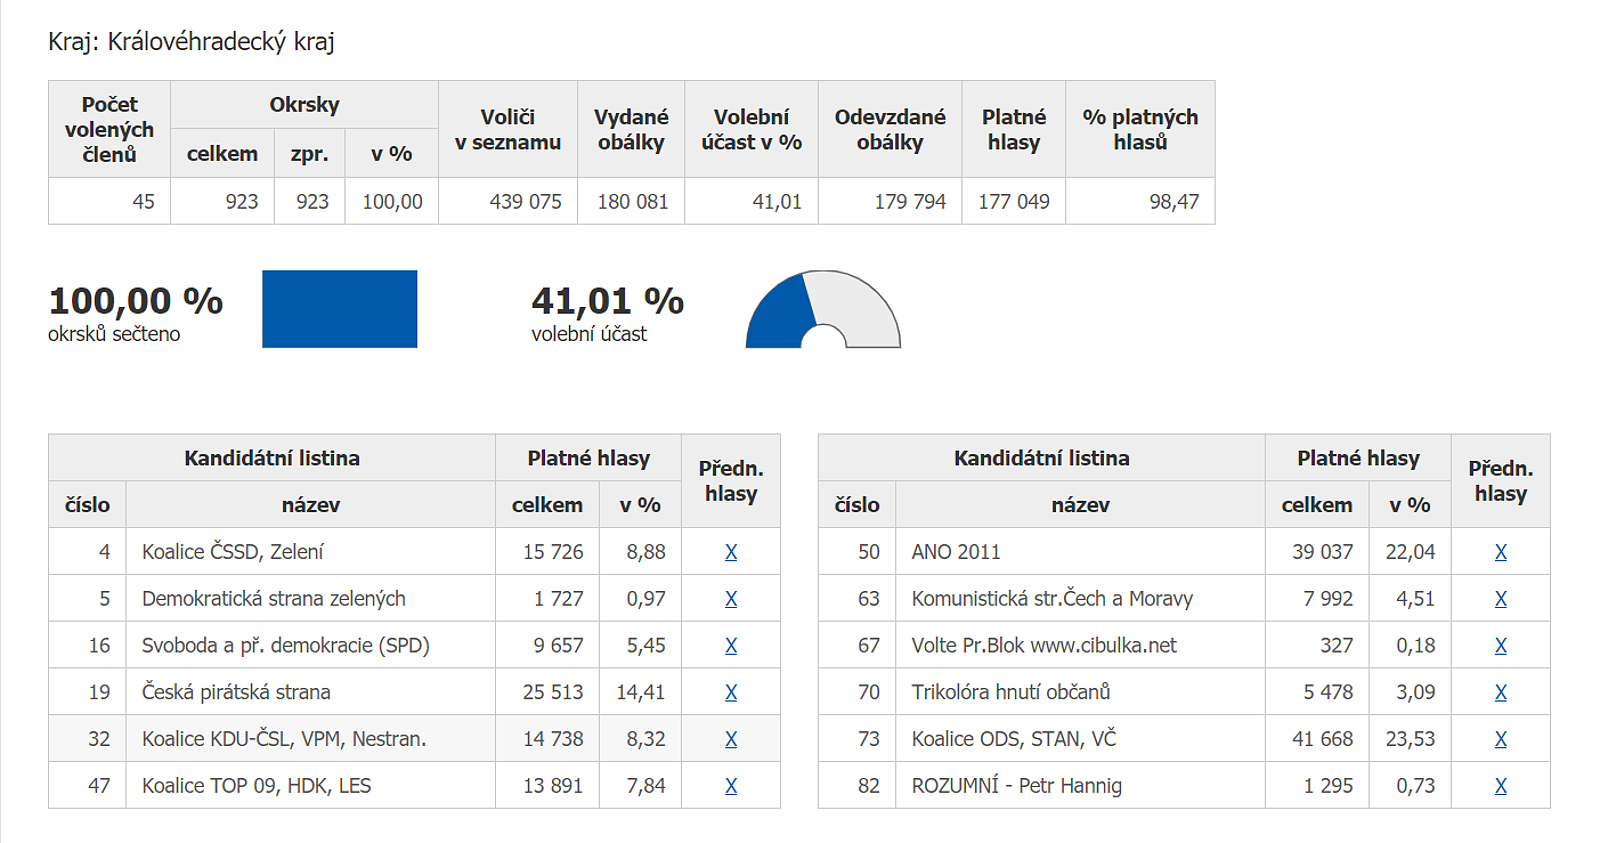The image size is (1600, 843).
Task: Open X link for Demokratická strana zelených
Action: [x=731, y=599]
